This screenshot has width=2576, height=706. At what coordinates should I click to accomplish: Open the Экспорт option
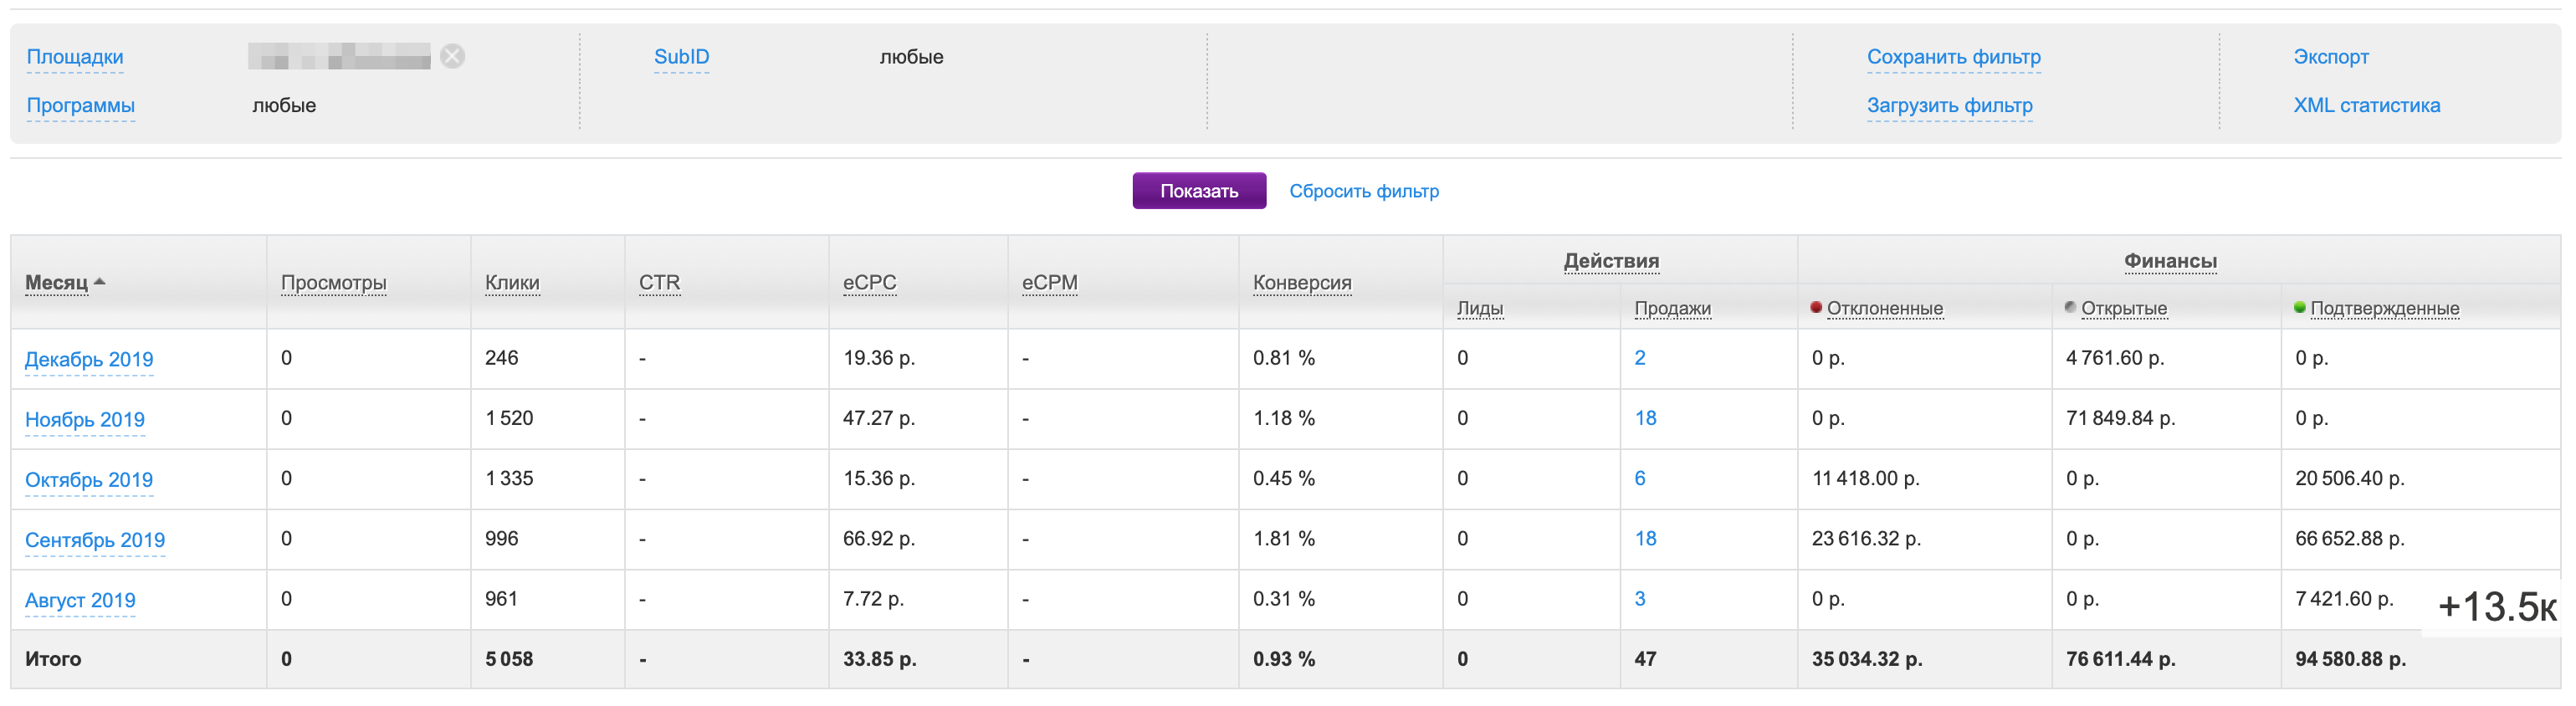tap(2330, 57)
